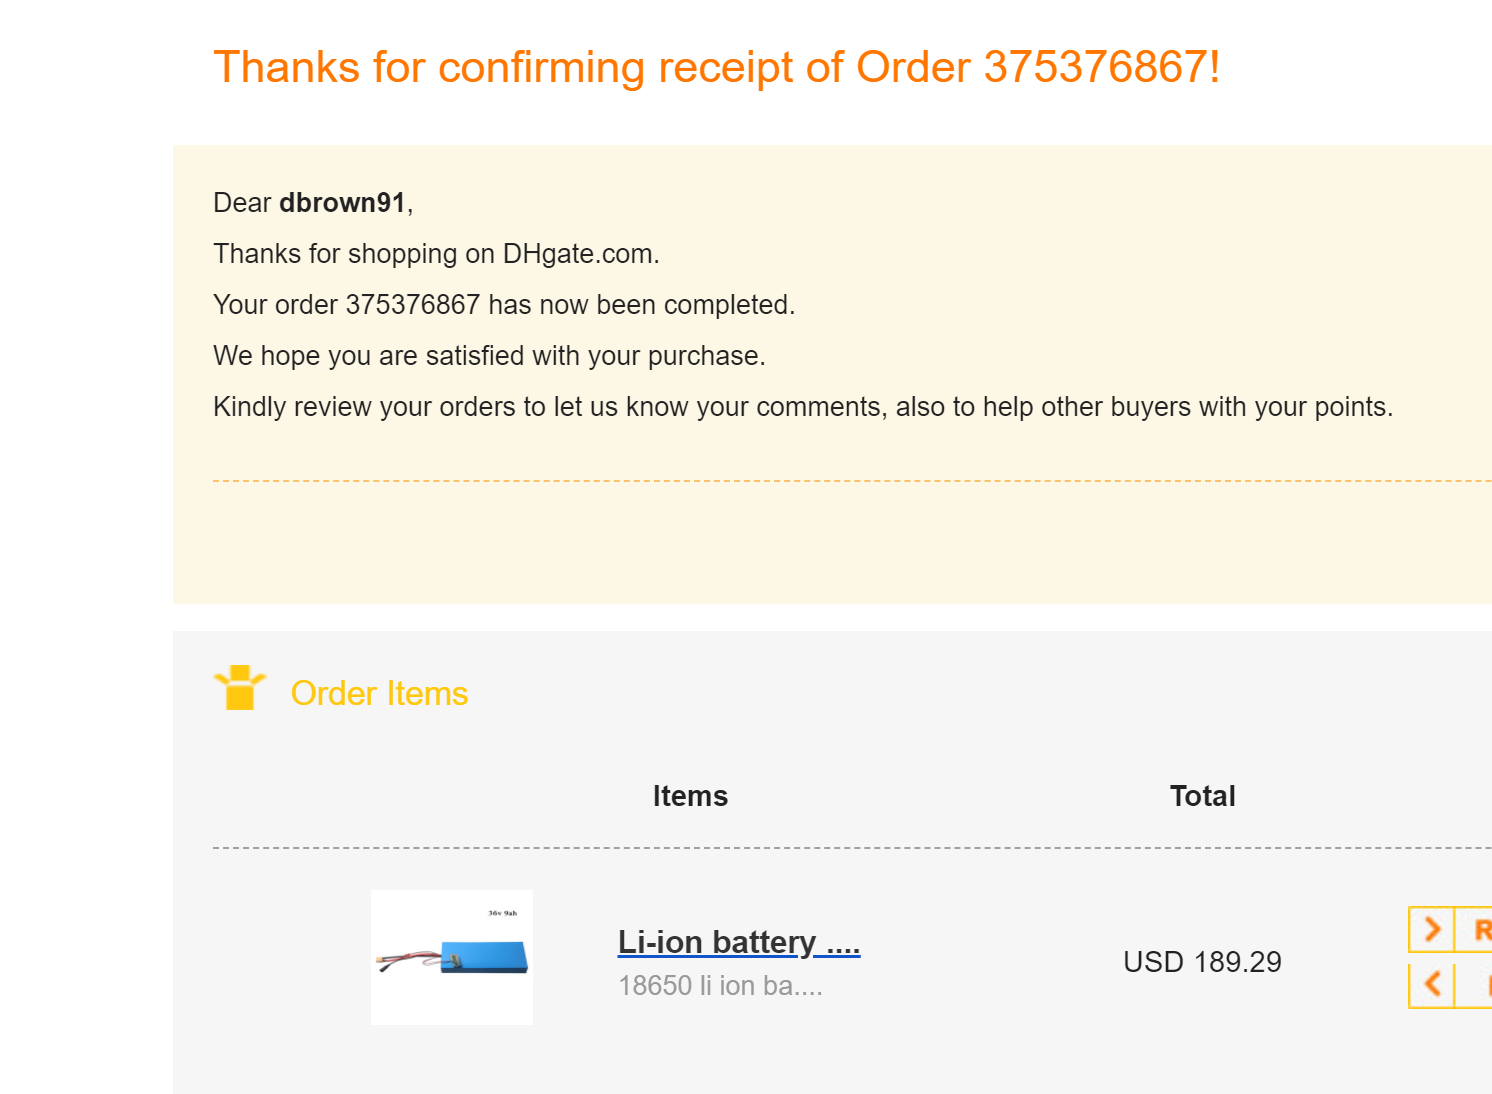This screenshot has height=1094, width=1492.
Task: Click the orange 'Thanks for confirming receipt' heading
Action: (716, 68)
